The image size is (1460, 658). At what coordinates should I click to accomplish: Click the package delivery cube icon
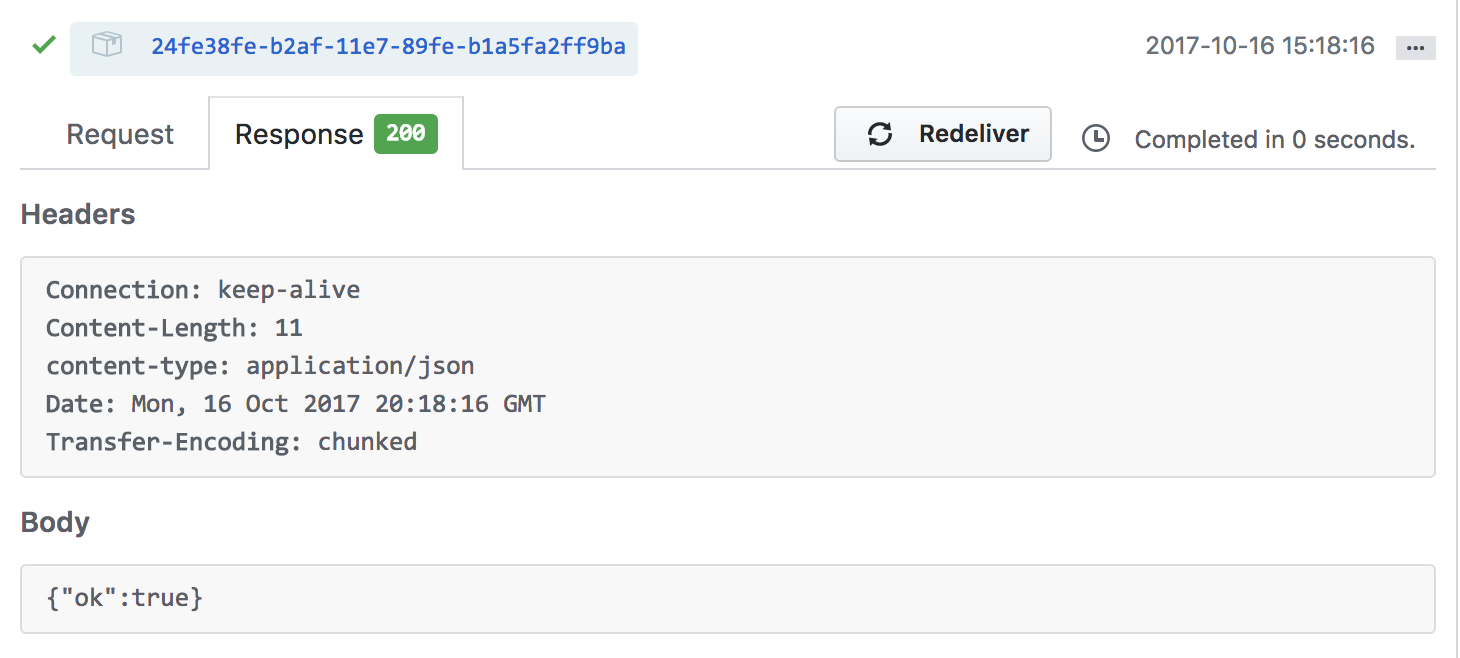pyautogui.click(x=107, y=45)
